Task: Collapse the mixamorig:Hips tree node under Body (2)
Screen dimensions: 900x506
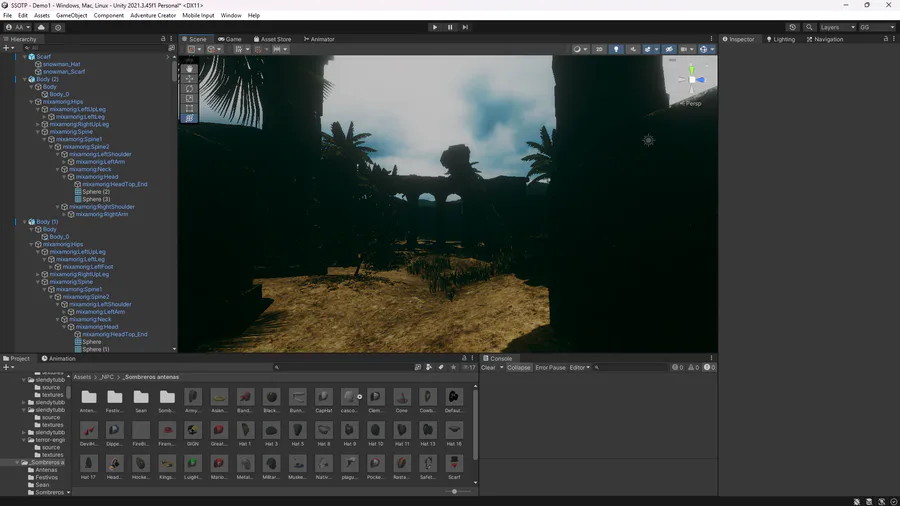Action: (x=32, y=102)
